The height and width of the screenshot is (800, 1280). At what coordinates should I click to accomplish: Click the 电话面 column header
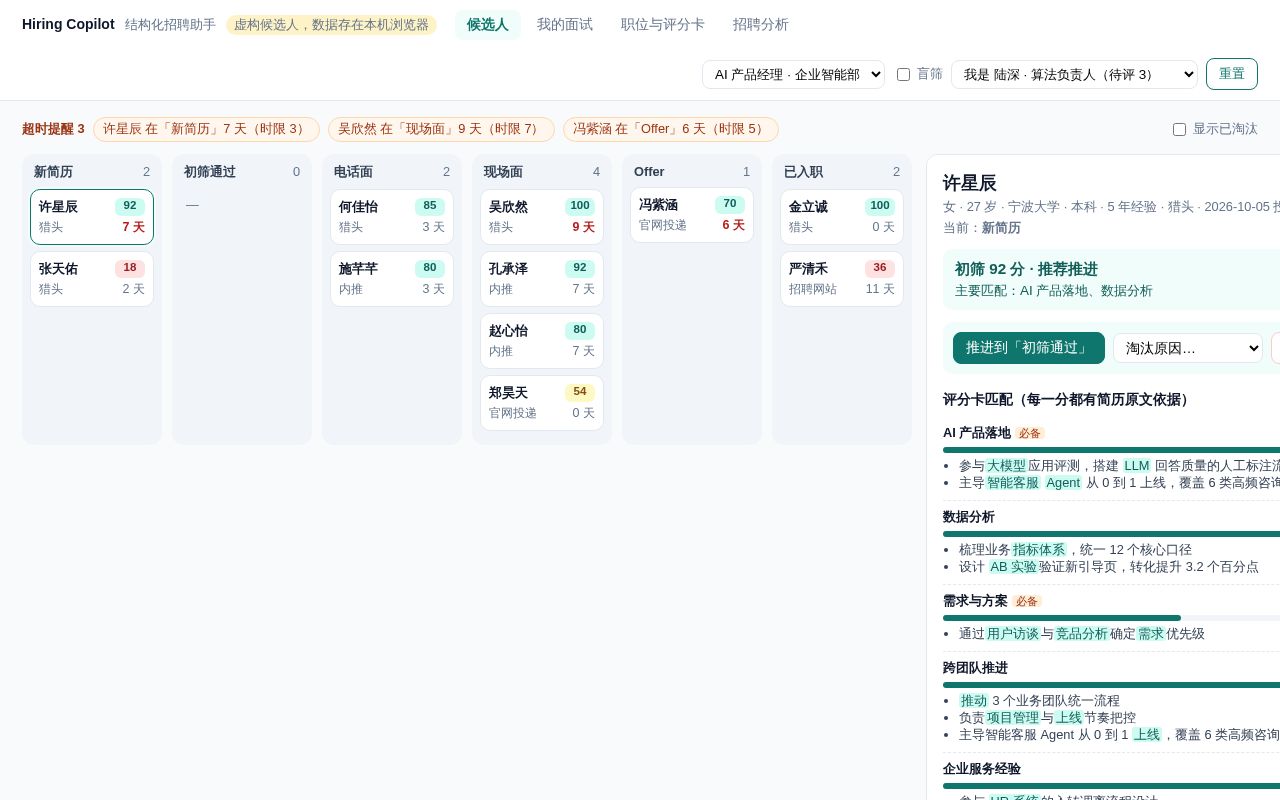(x=392, y=172)
